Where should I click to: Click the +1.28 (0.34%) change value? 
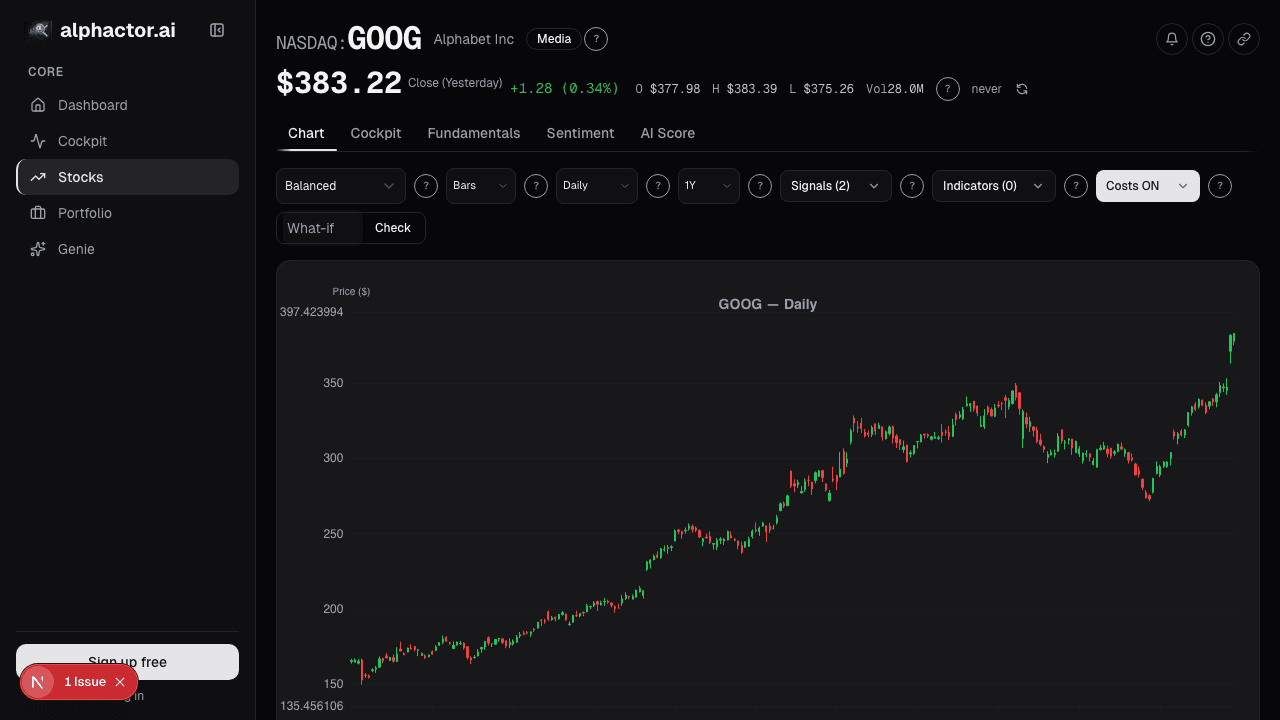tap(565, 89)
